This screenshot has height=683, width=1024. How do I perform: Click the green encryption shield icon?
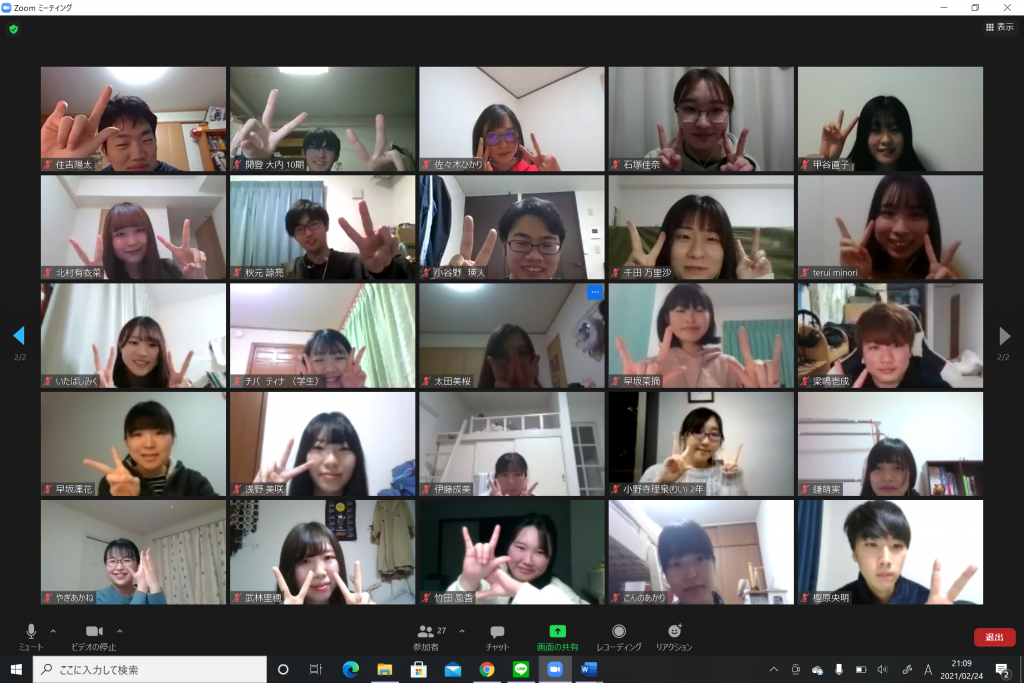point(13,29)
